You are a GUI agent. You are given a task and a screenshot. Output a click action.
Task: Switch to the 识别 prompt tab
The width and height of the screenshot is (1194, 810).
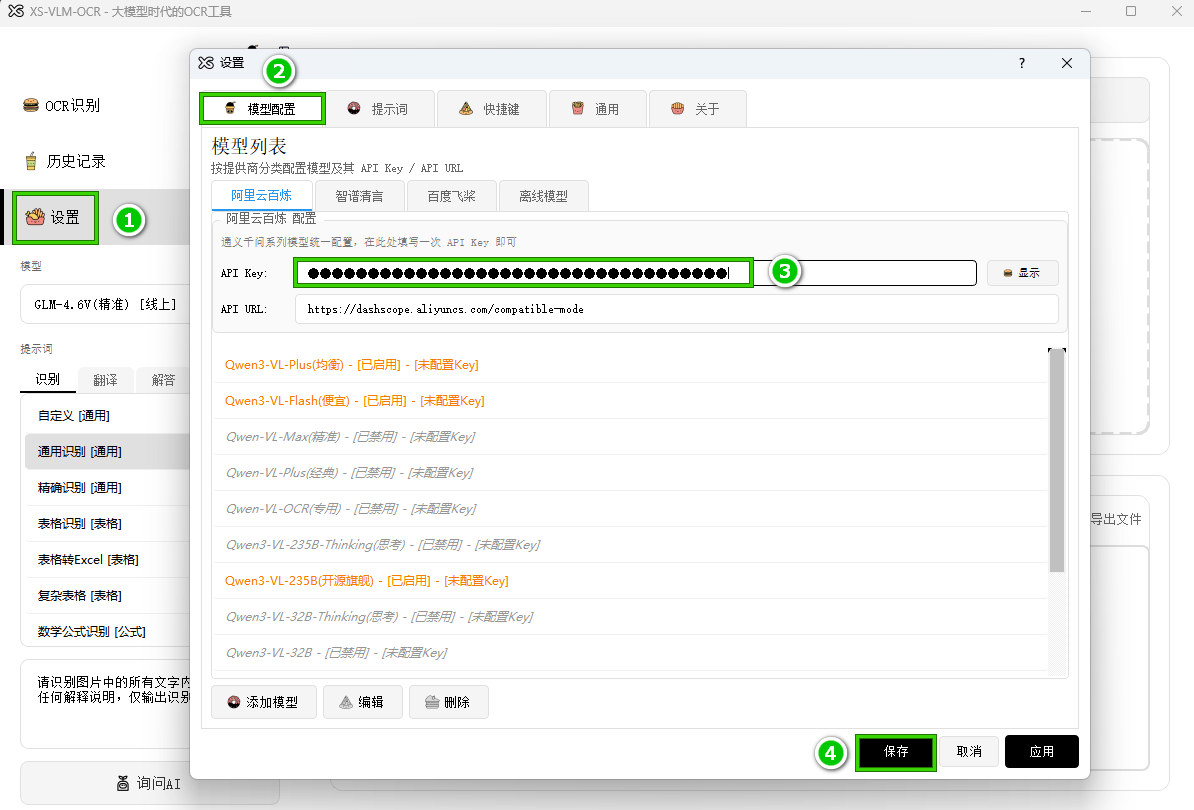coord(47,379)
